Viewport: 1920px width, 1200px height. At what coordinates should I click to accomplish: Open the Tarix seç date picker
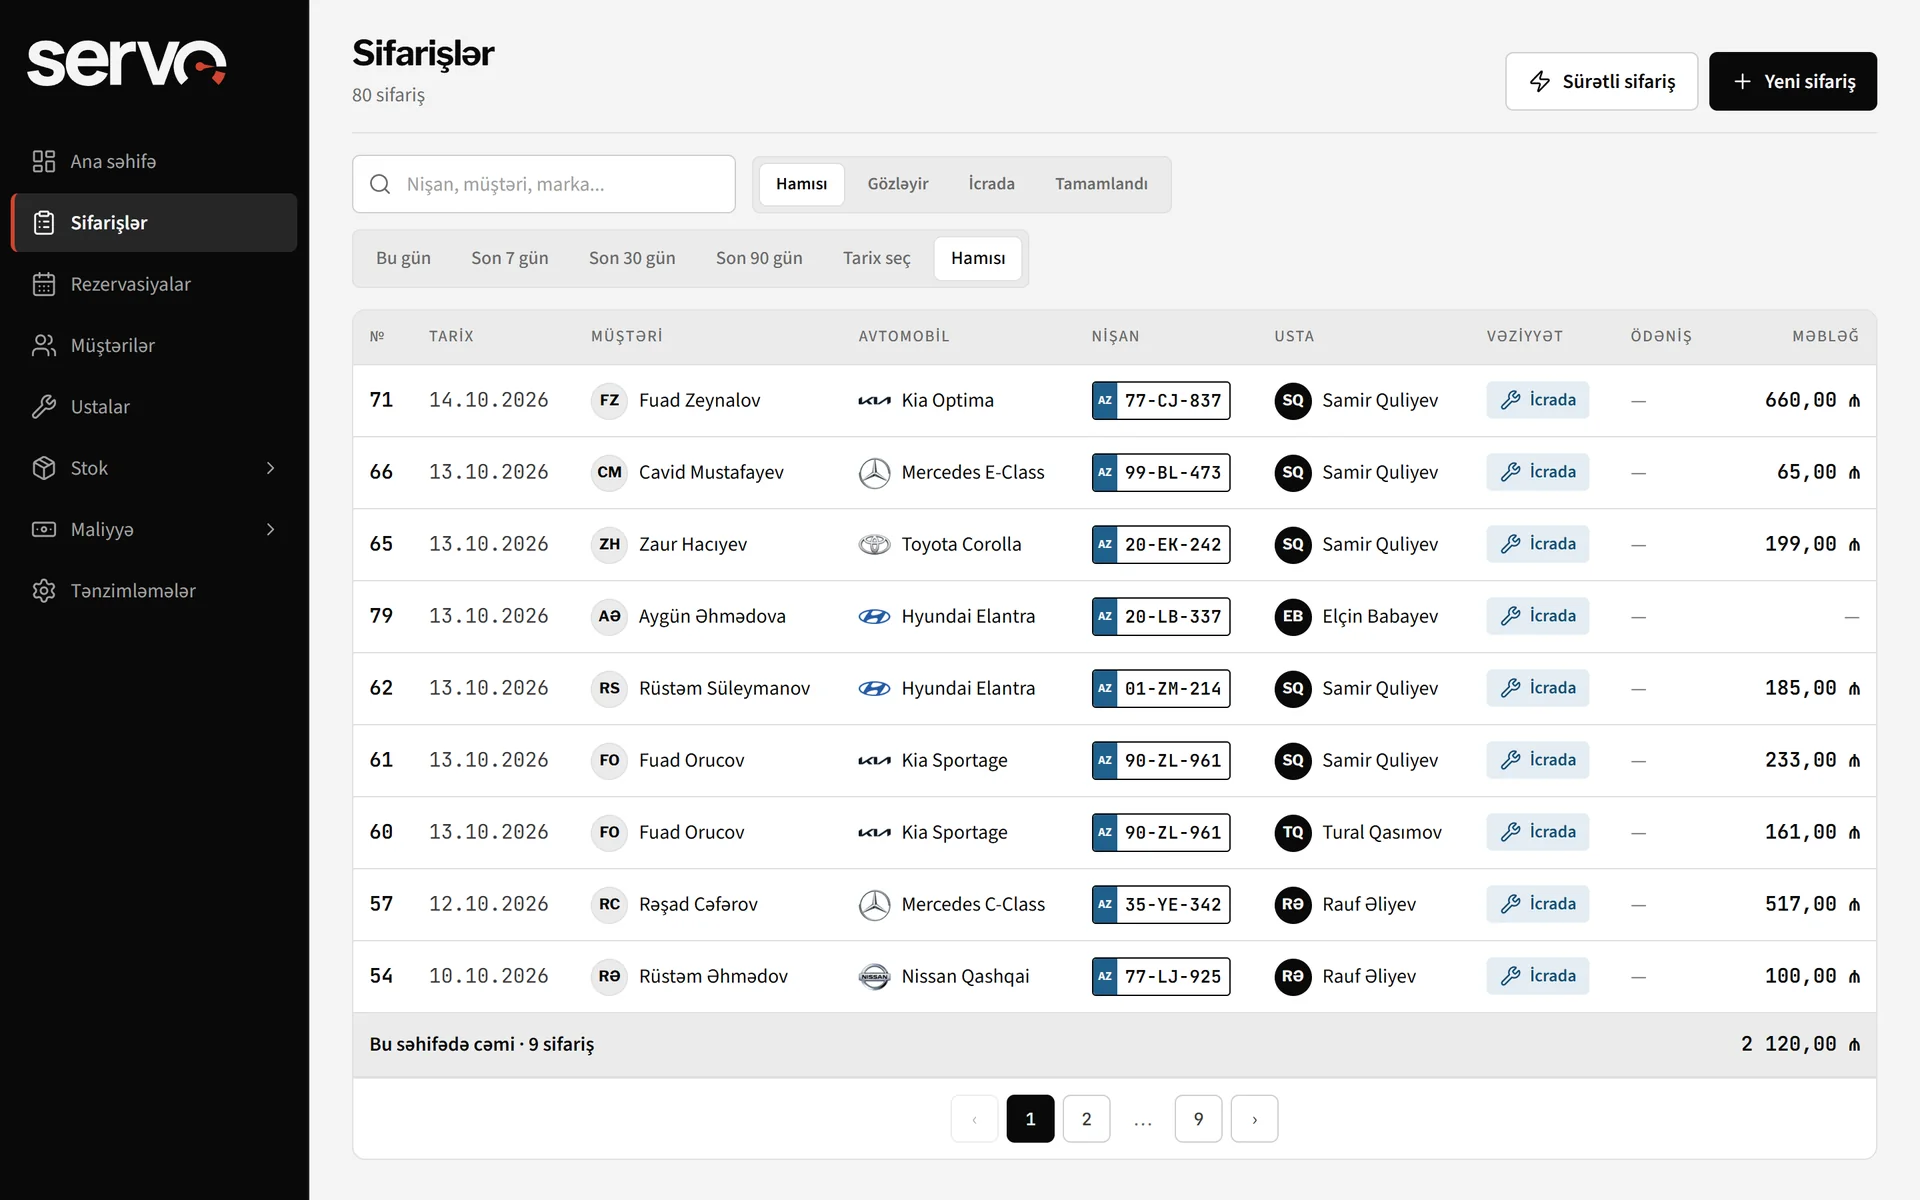tap(876, 258)
